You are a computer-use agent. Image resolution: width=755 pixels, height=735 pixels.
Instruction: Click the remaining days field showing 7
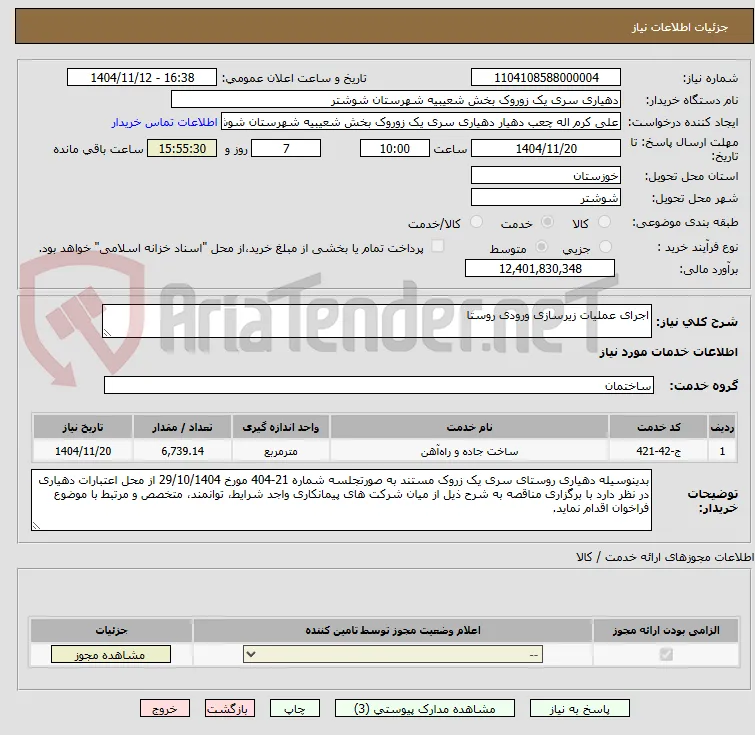[x=286, y=148]
